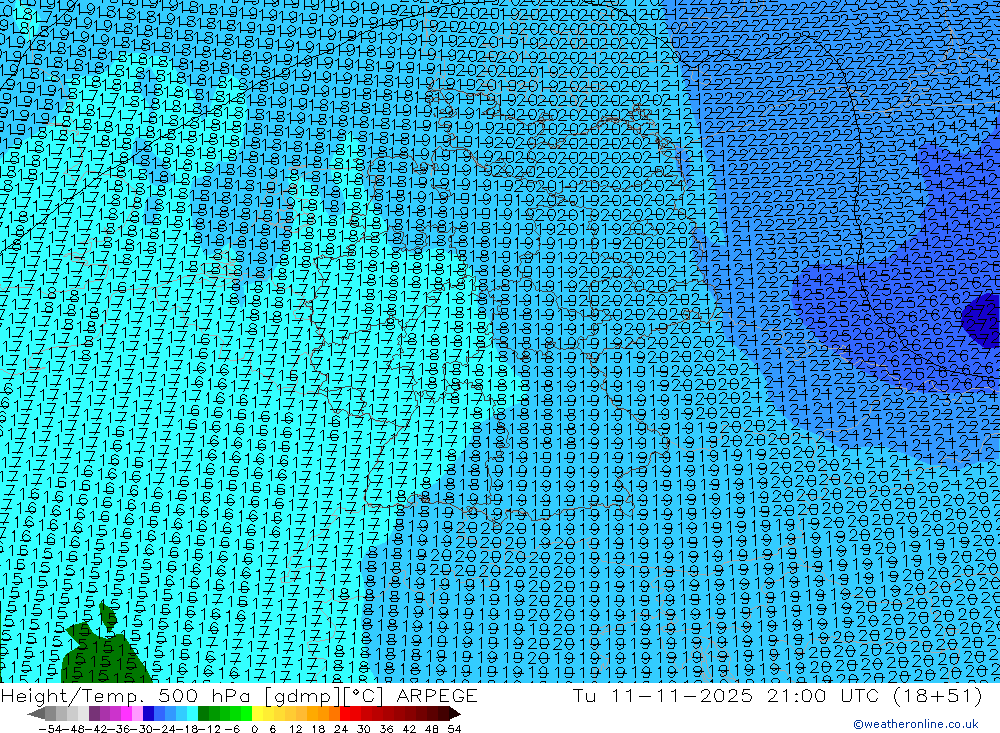The height and width of the screenshot is (733, 1000).
Task: Click the '21:00 UTC' time text
Action: [825, 696]
